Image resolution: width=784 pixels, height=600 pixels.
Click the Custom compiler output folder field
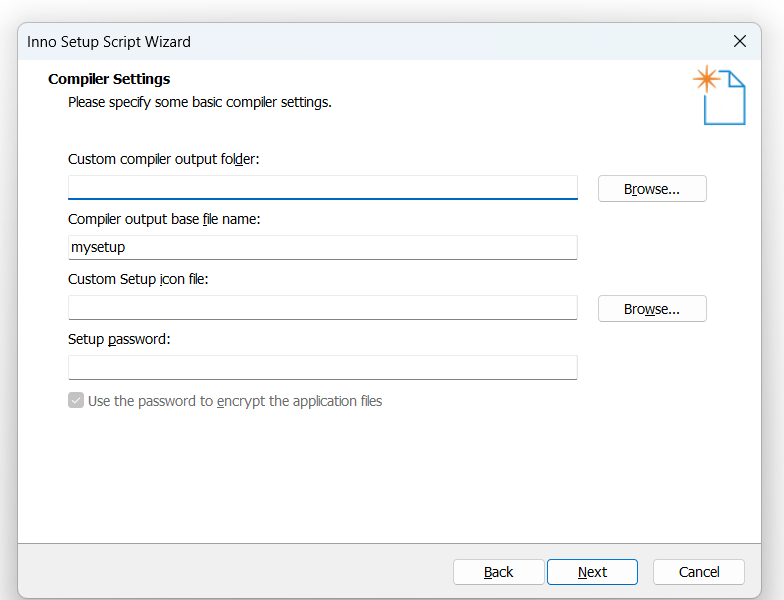[322, 188]
